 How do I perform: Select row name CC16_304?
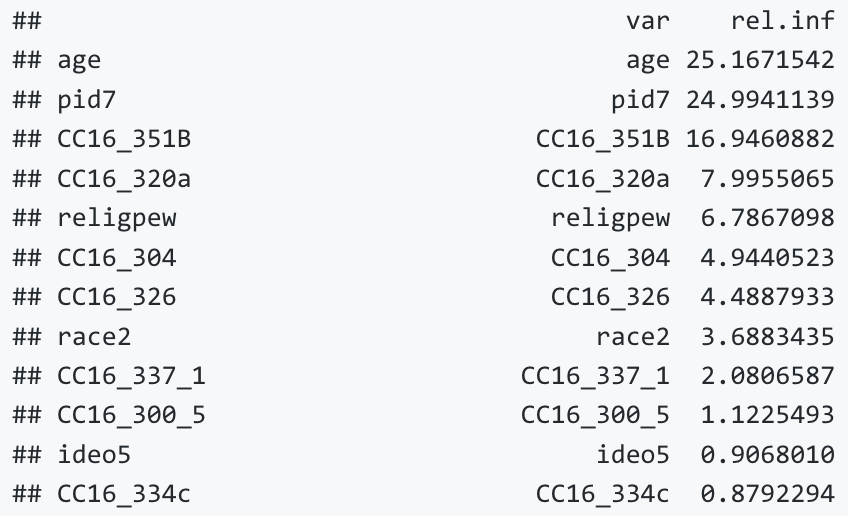(117, 258)
